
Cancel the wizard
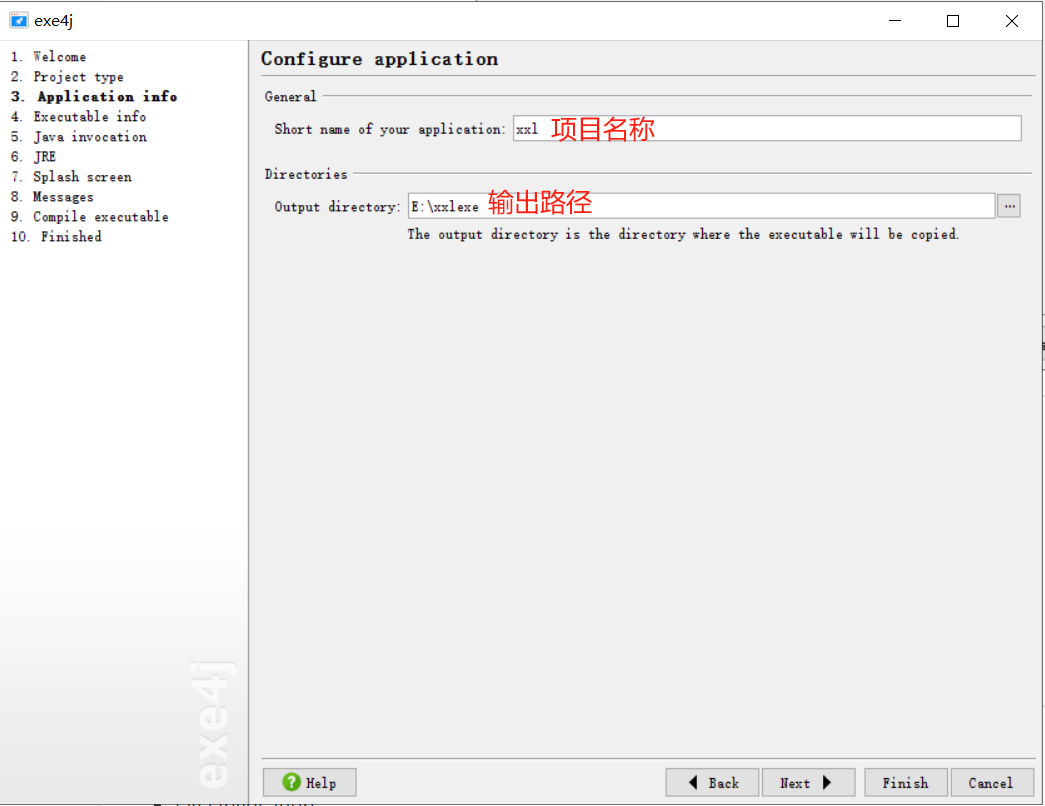(990, 782)
